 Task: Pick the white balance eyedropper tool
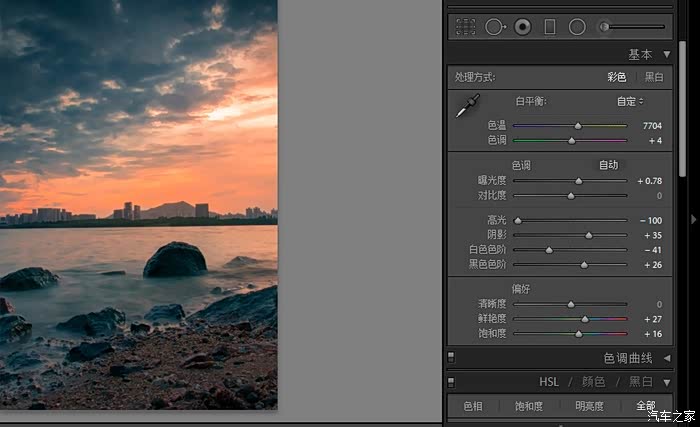(x=467, y=107)
